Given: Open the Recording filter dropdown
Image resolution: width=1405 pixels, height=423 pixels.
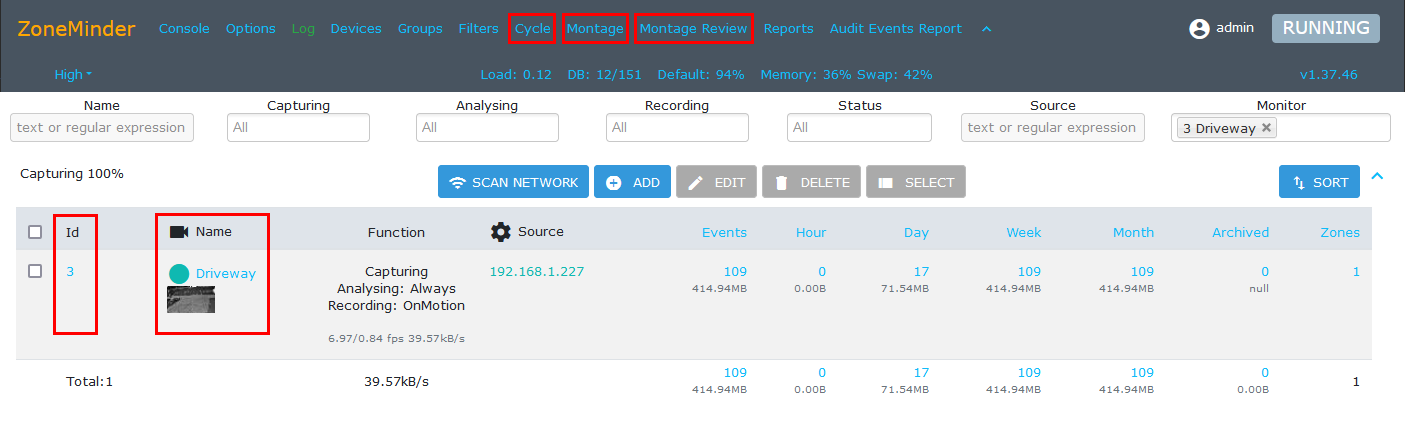Looking at the screenshot, I should [x=677, y=127].
